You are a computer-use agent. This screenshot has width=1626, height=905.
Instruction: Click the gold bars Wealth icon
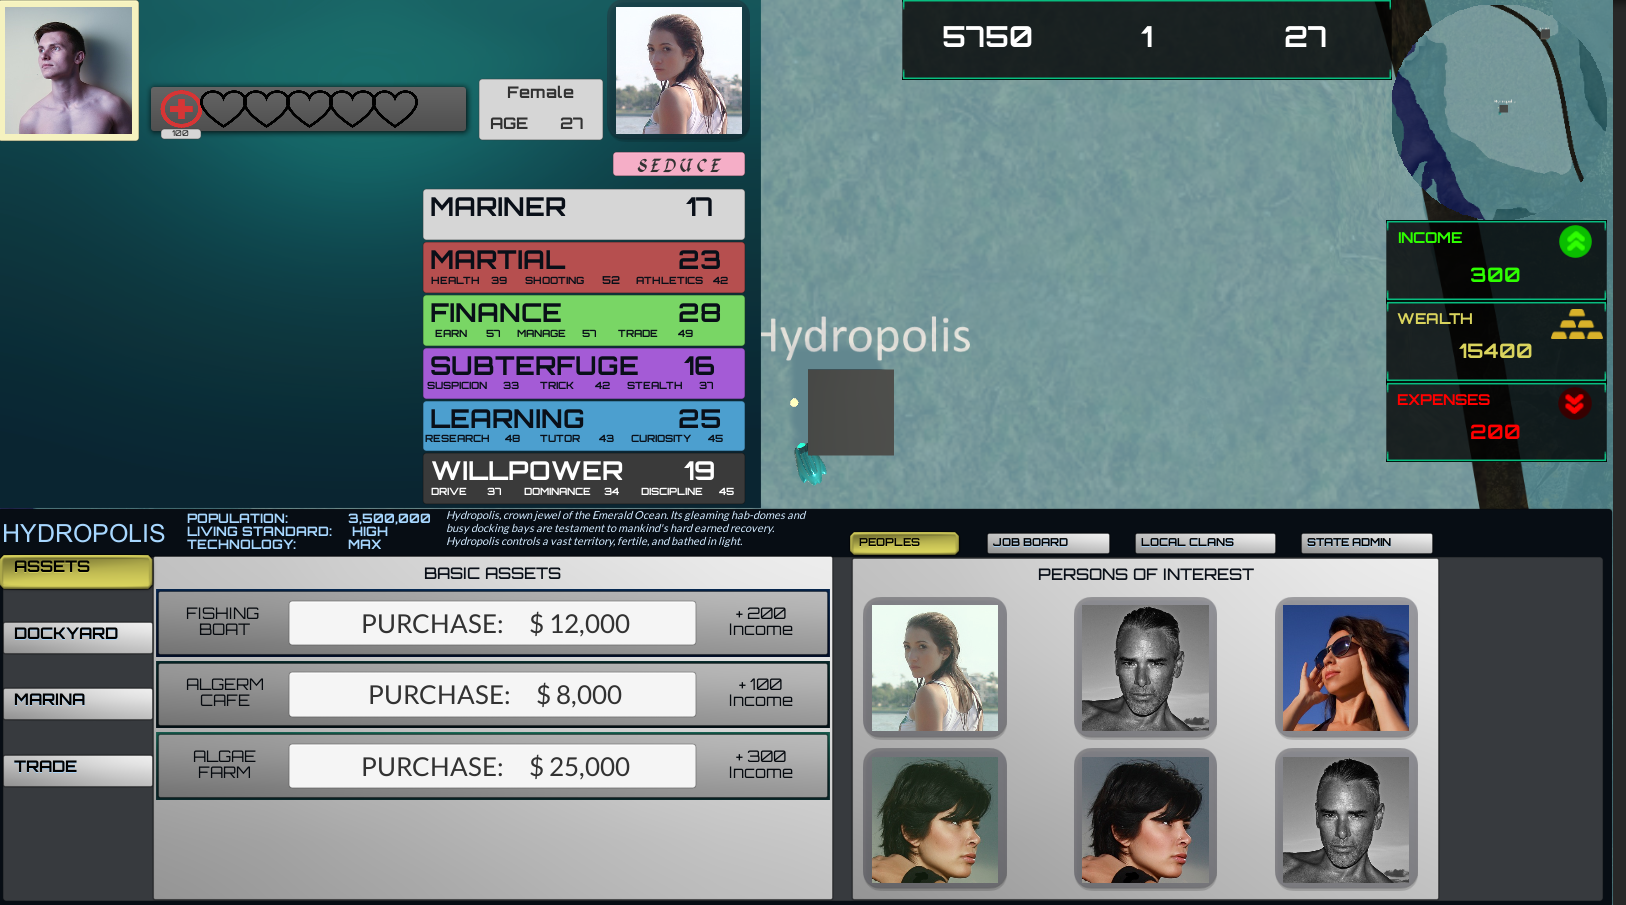[x=1577, y=324]
